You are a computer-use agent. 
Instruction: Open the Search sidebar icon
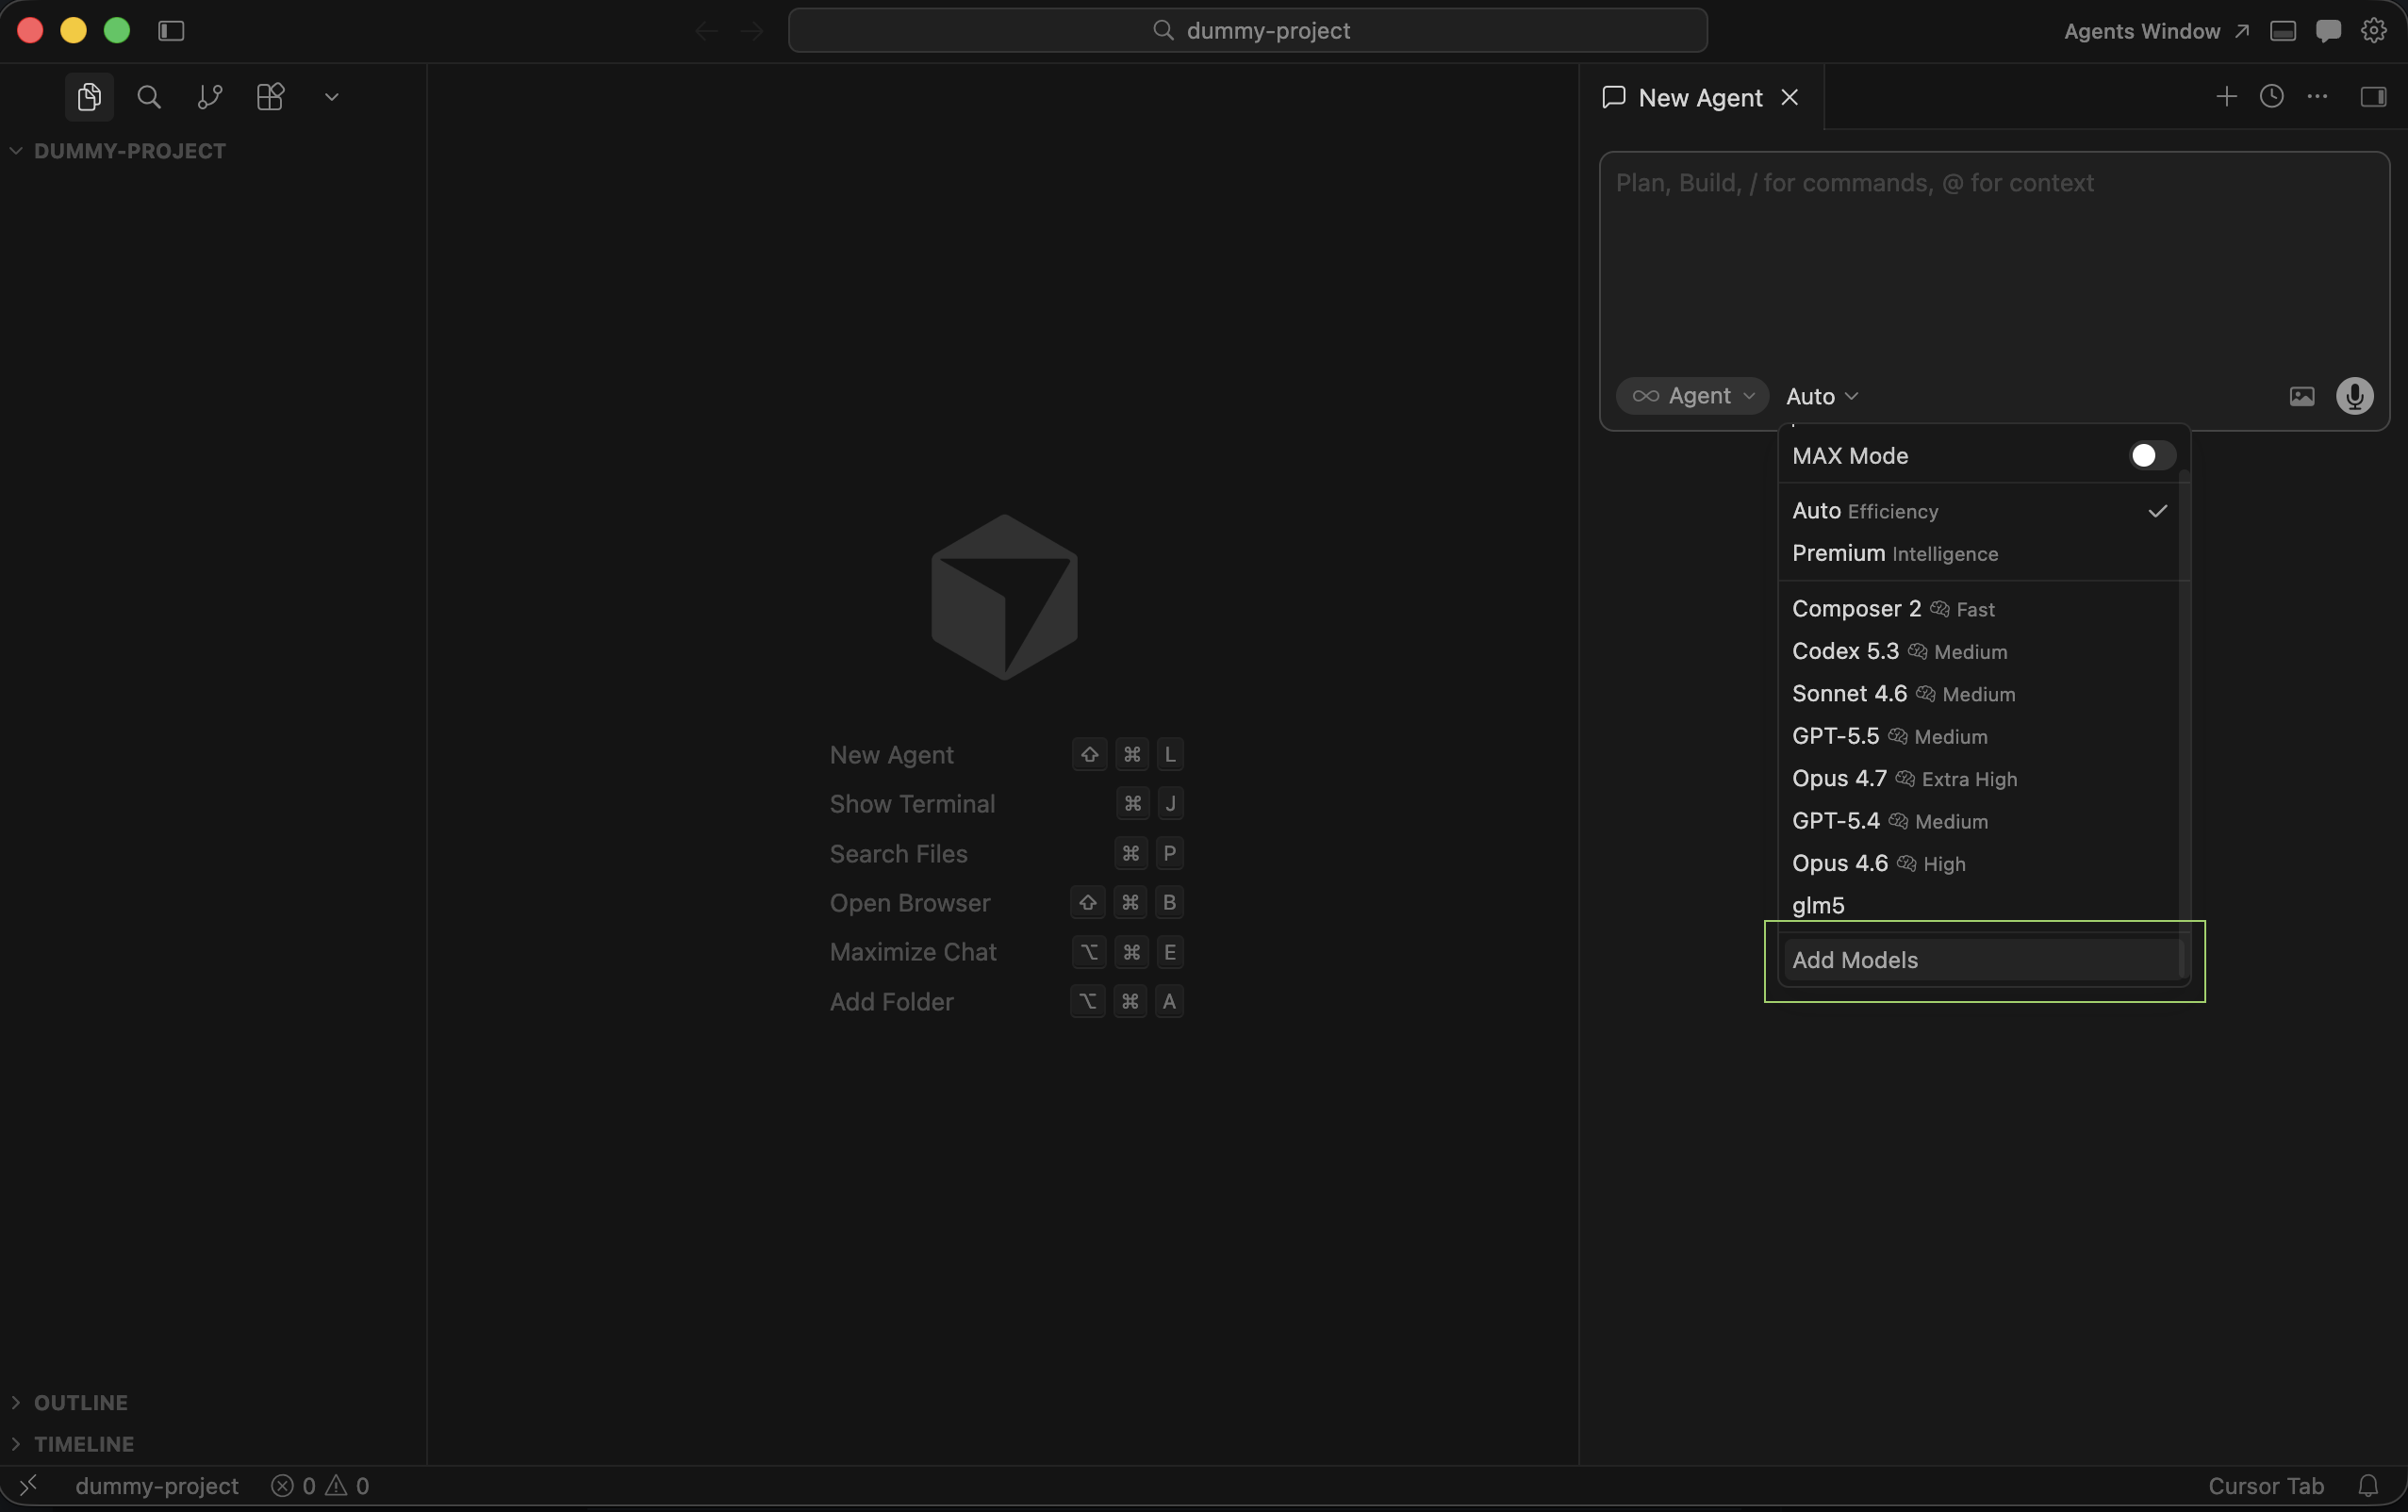tap(149, 97)
